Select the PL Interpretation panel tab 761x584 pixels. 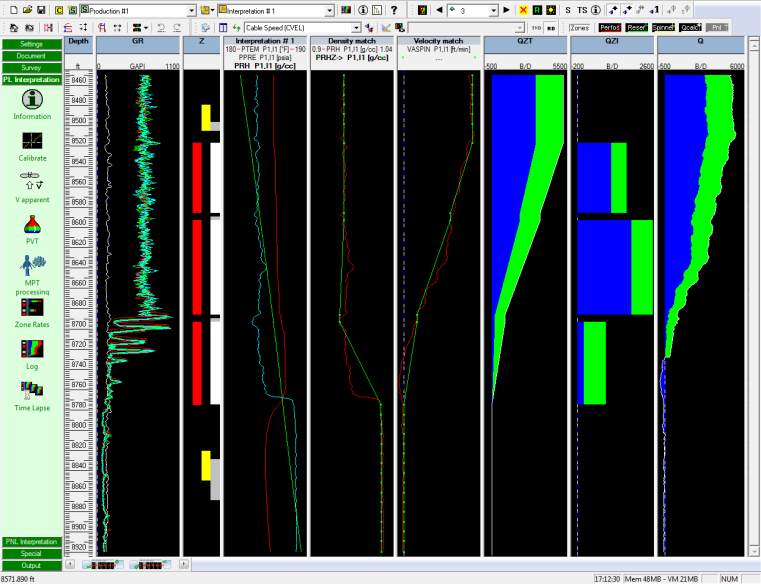coord(32,80)
